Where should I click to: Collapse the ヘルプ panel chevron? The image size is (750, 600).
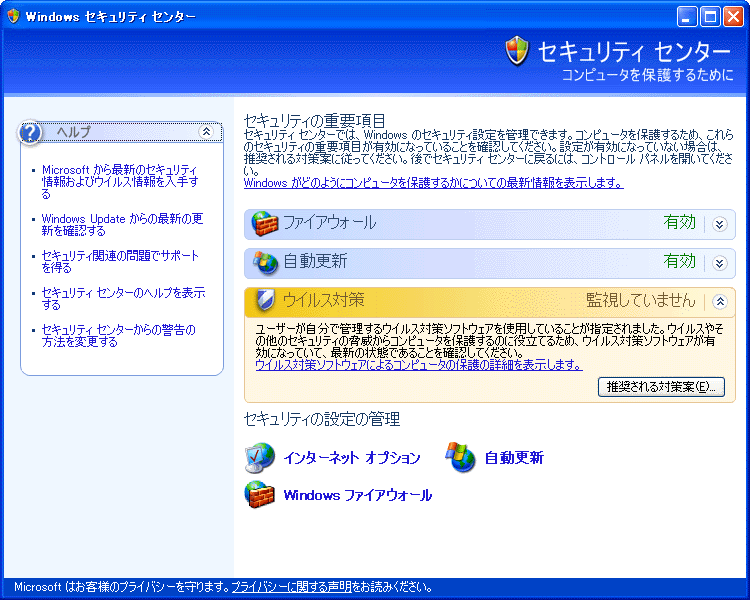206,132
